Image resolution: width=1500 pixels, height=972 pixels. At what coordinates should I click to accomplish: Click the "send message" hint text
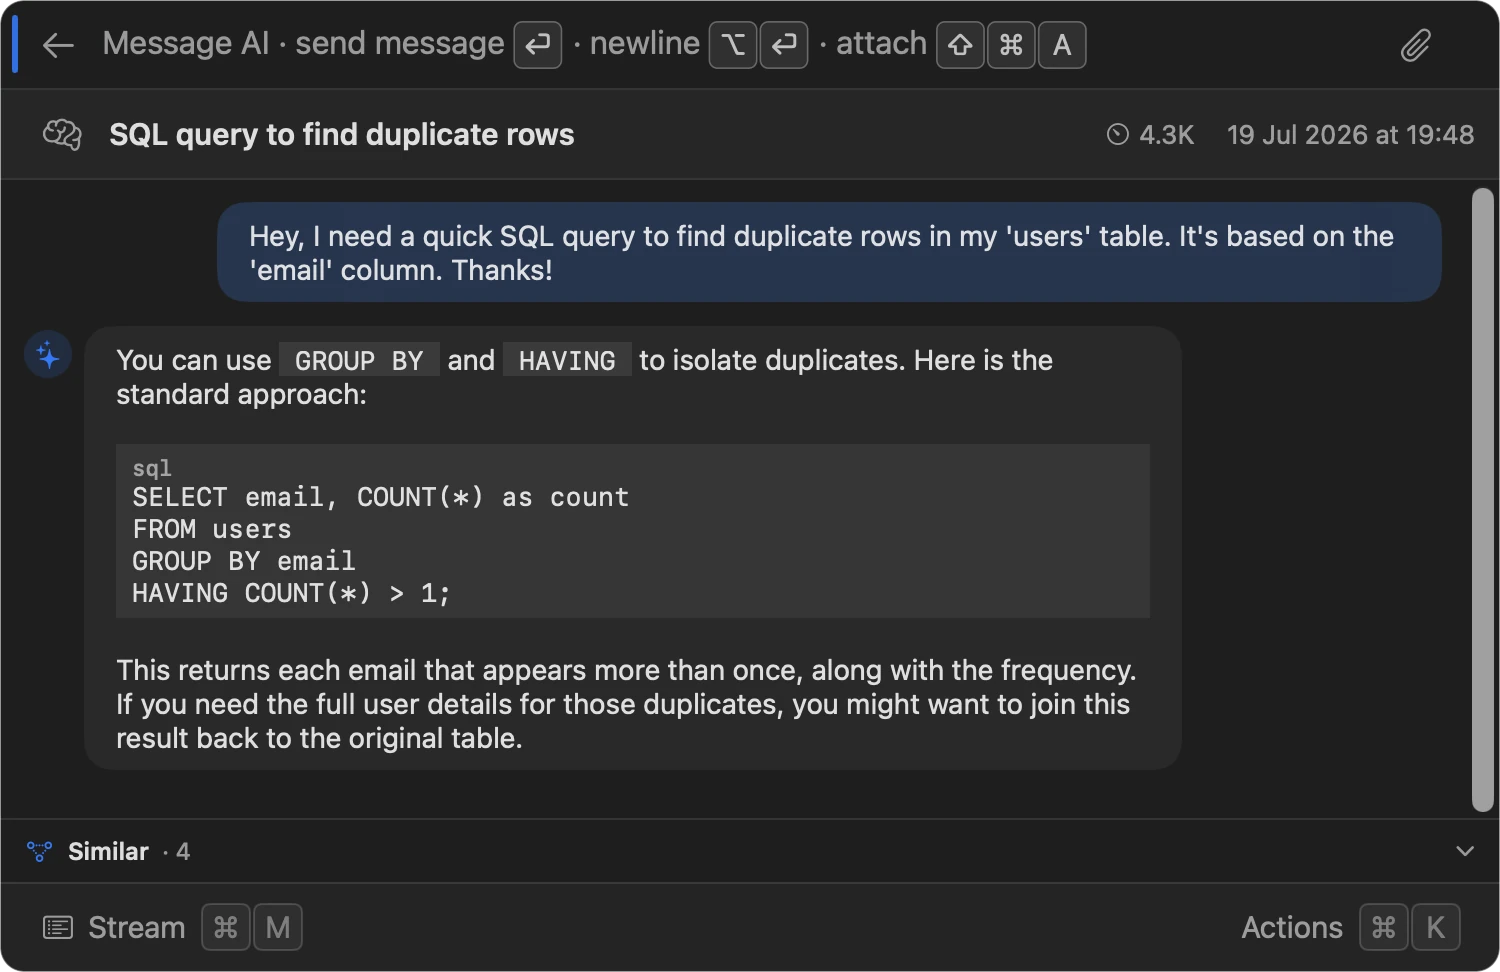[400, 44]
